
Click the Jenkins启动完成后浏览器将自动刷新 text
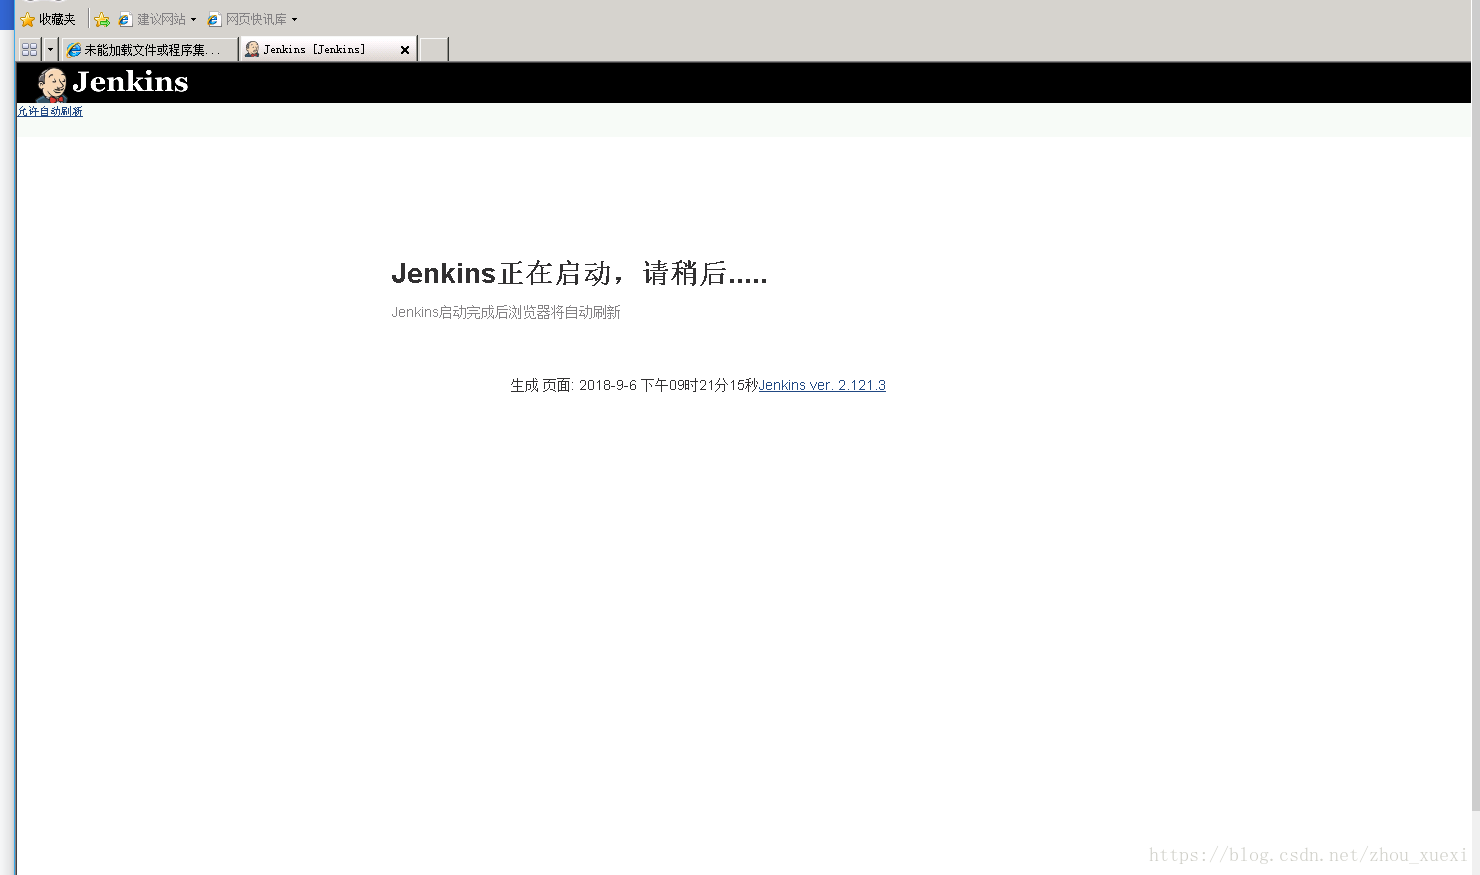(506, 312)
